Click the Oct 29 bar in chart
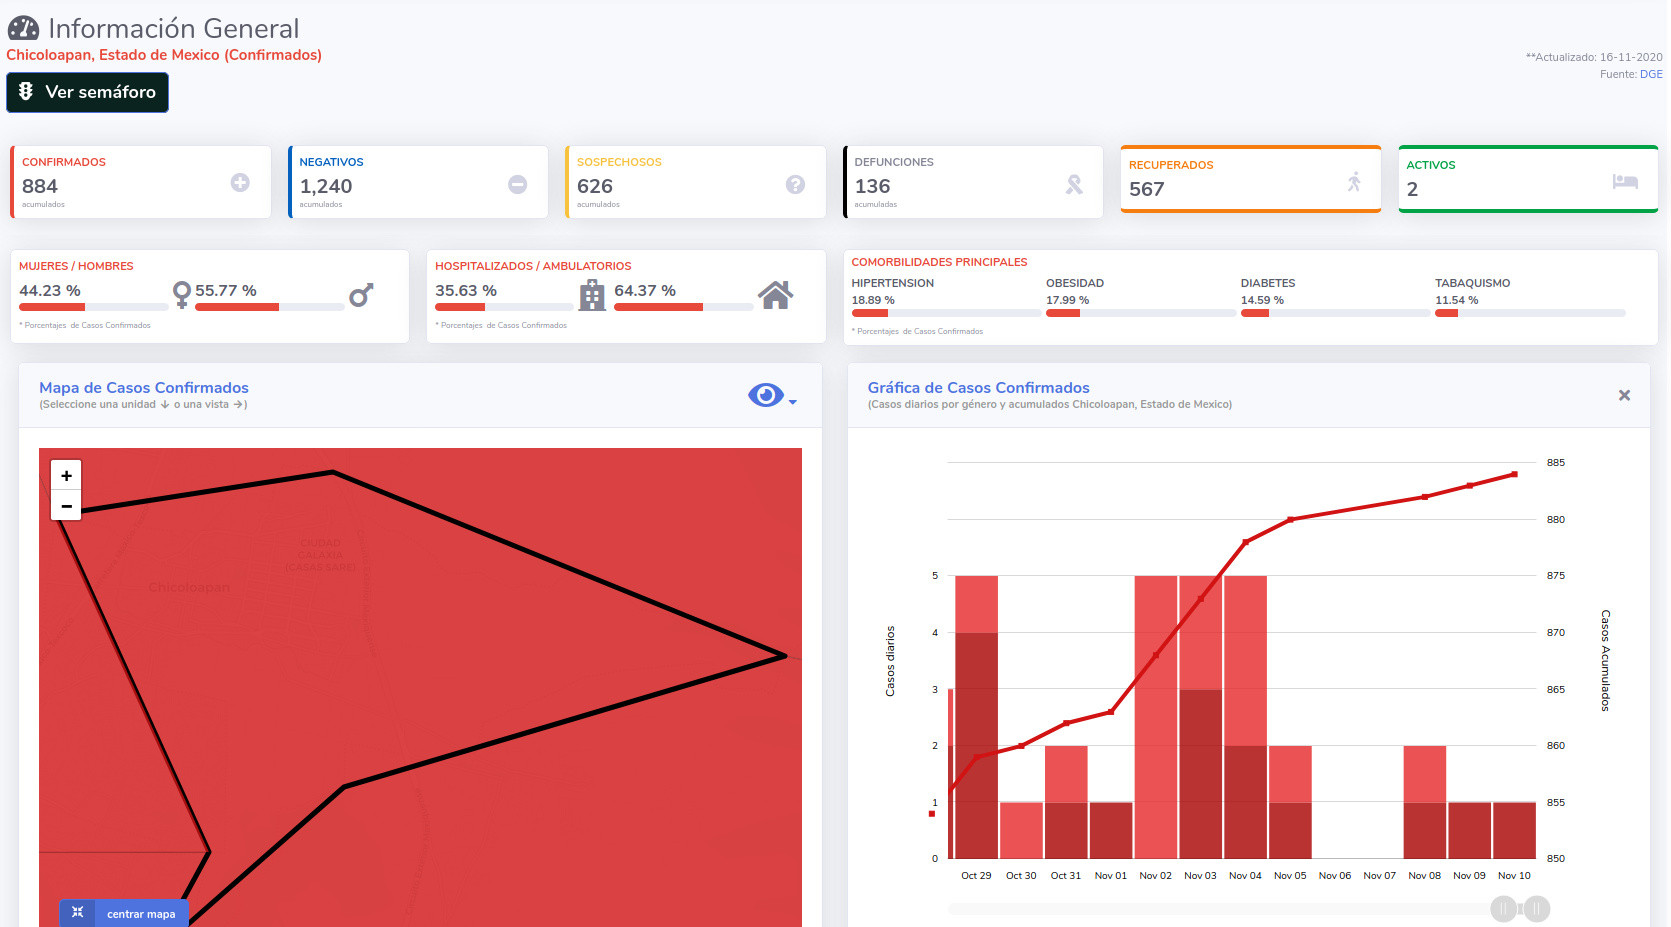This screenshot has height=927, width=1671. click(x=976, y=717)
